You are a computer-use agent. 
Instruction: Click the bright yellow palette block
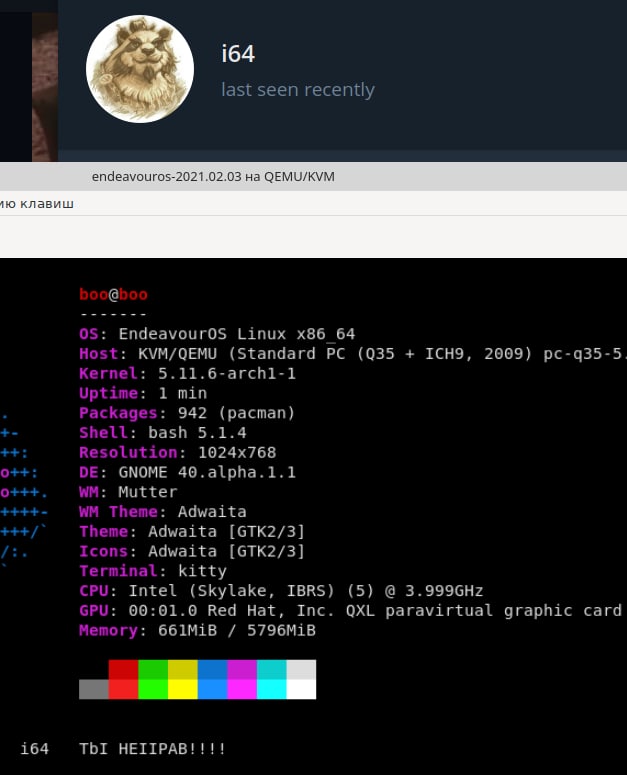point(183,689)
